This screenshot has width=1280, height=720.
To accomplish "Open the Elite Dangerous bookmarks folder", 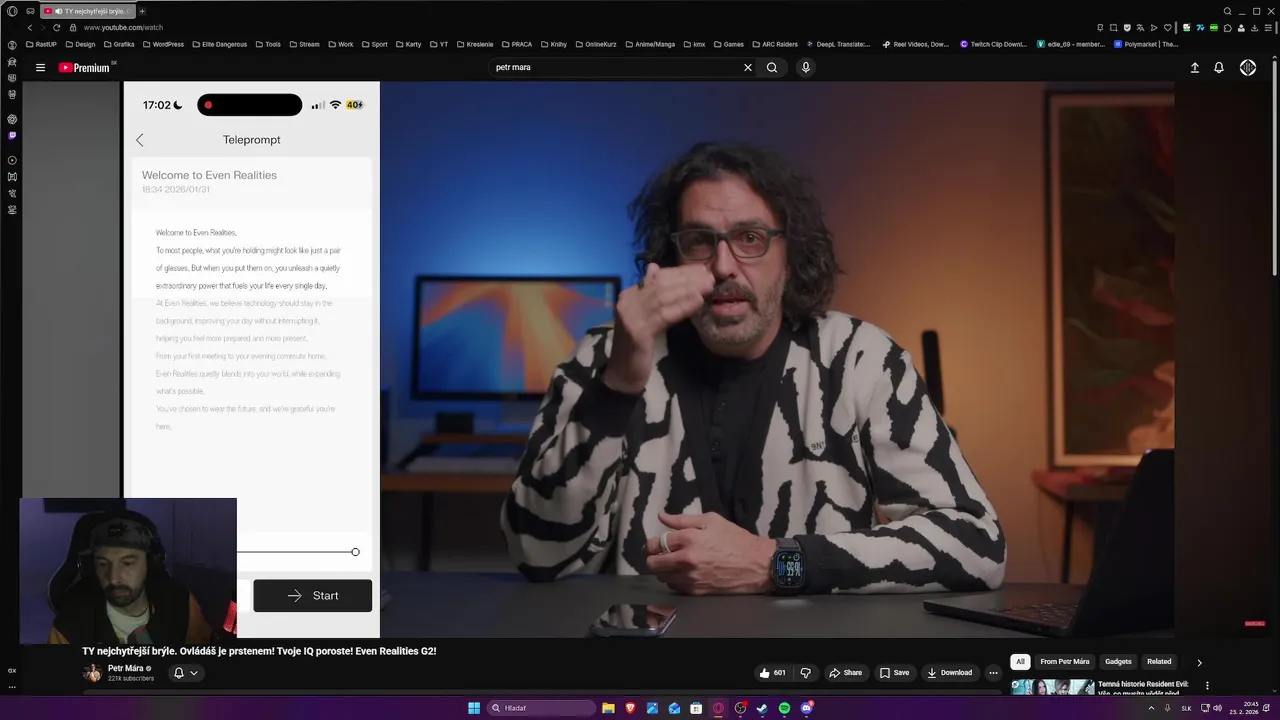I will point(222,44).
